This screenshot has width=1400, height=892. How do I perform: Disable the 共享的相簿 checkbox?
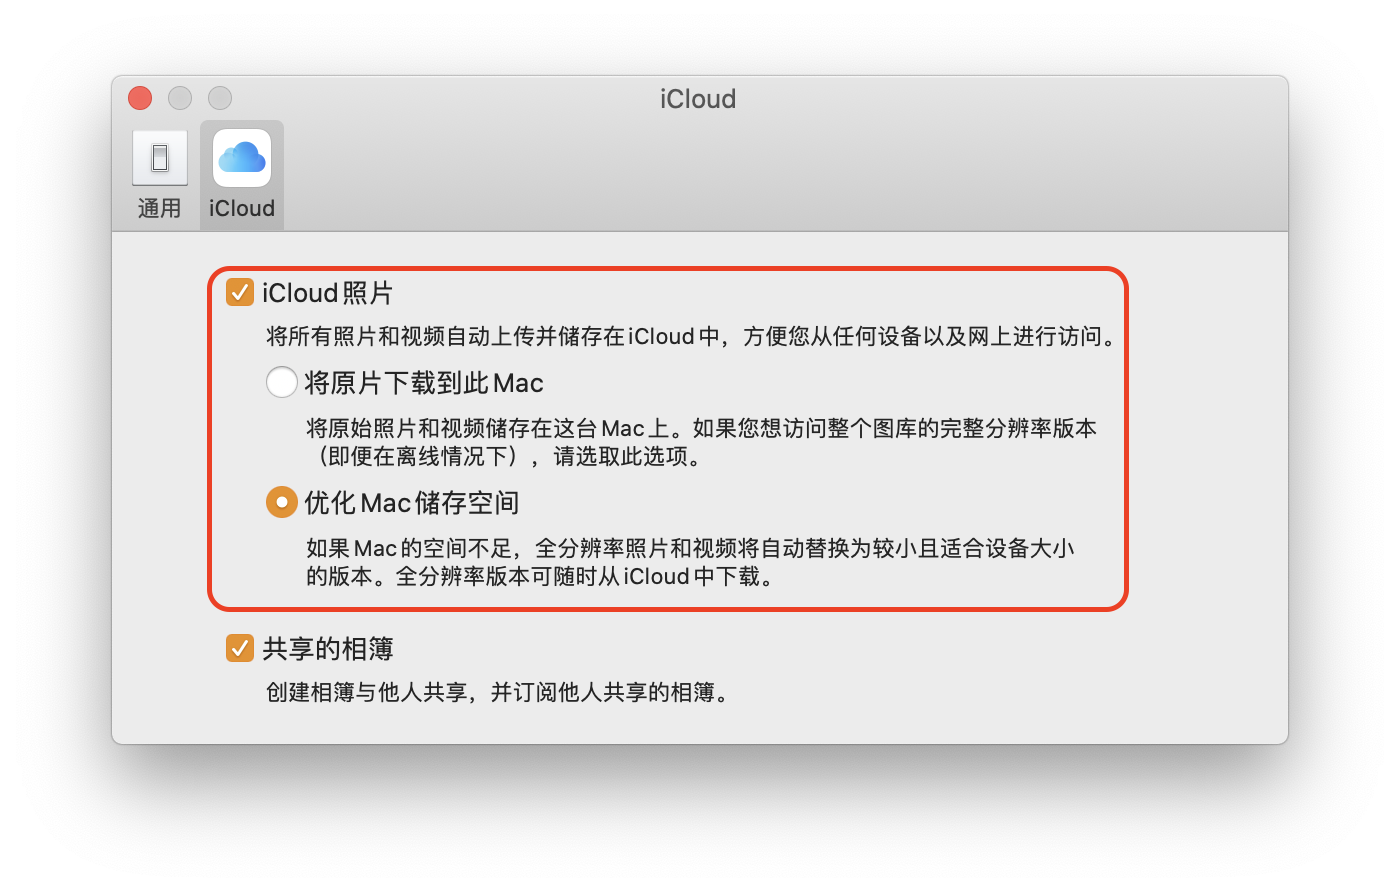(x=239, y=648)
